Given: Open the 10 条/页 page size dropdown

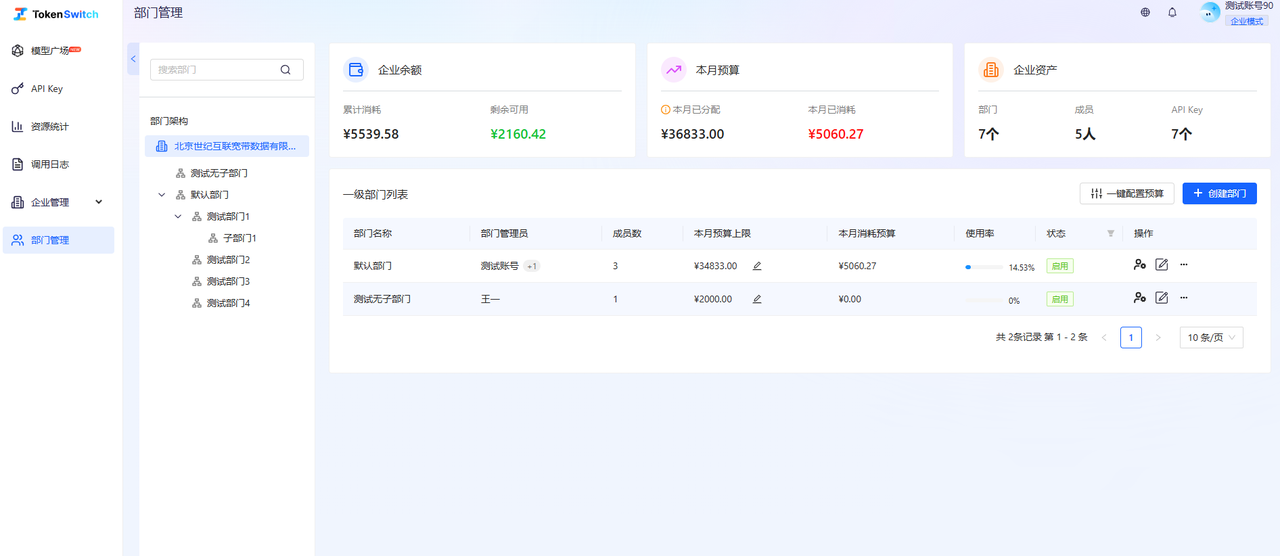Looking at the screenshot, I should [1212, 338].
